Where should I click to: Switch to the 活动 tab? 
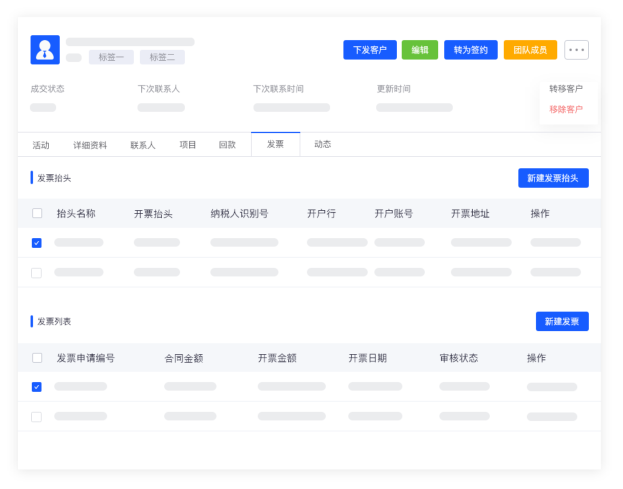point(41,145)
